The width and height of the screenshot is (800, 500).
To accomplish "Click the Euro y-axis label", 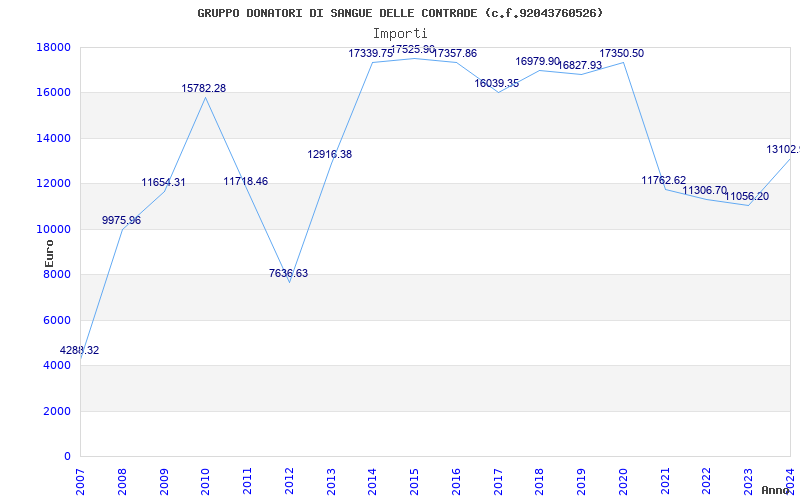I will (49, 252).
